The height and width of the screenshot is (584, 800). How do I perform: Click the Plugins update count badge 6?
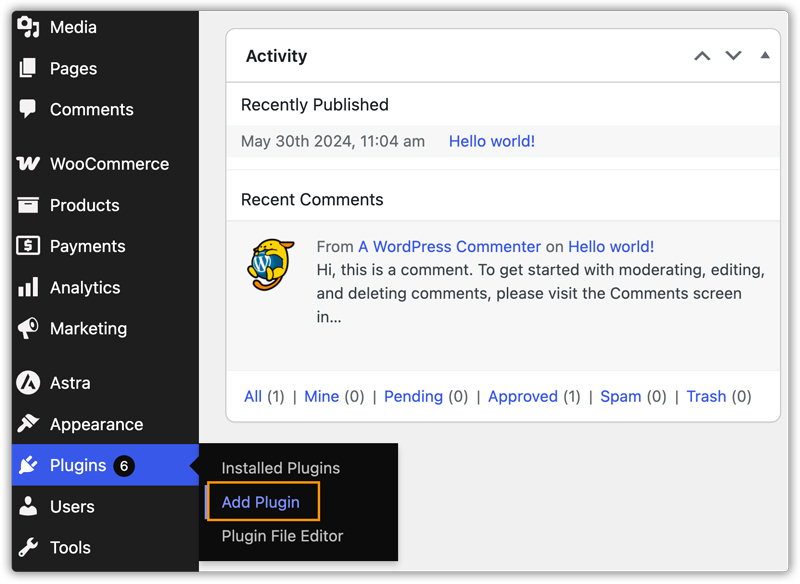[124, 466]
